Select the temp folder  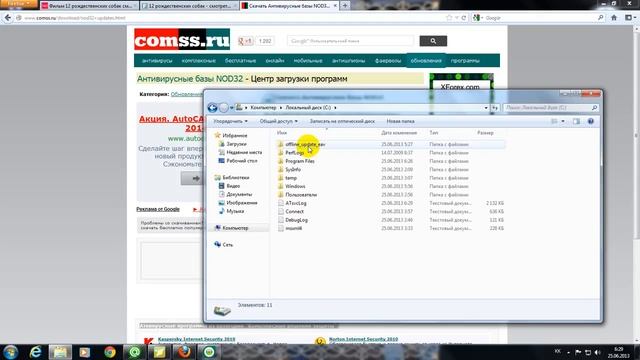click(291, 178)
